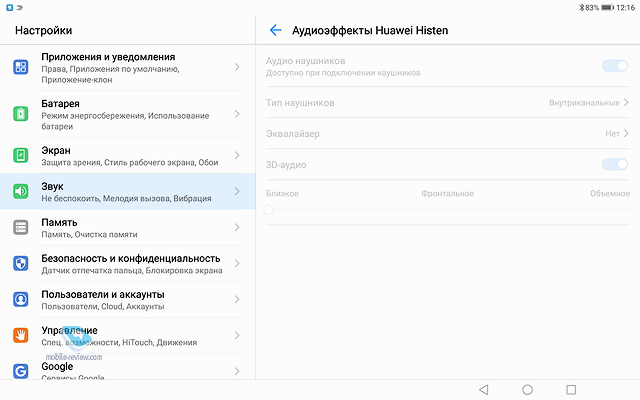Open the Apps and notifications icon
Image resolution: width=640 pixels, height=400 pixels.
(21, 67)
